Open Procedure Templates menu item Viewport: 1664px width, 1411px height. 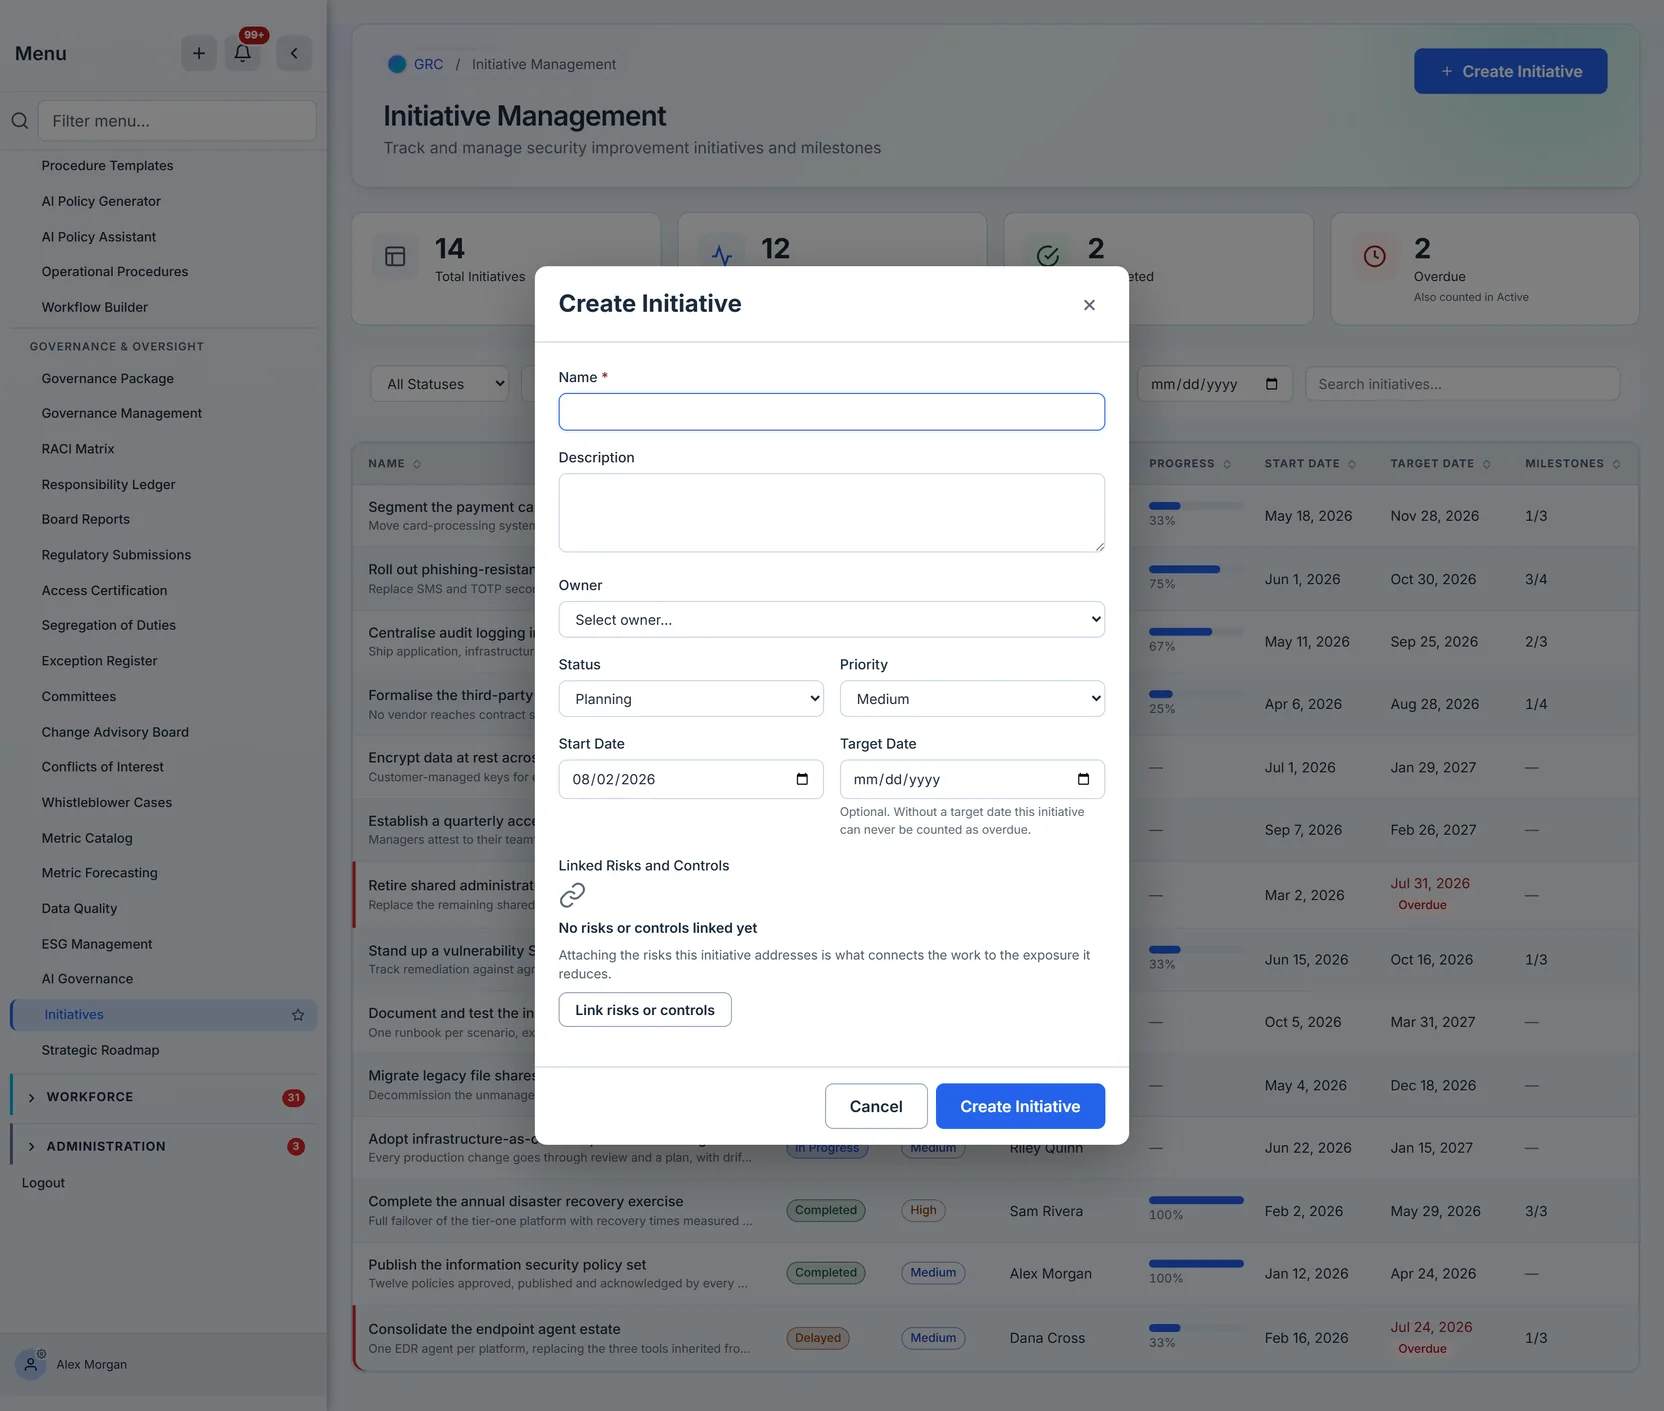(107, 166)
